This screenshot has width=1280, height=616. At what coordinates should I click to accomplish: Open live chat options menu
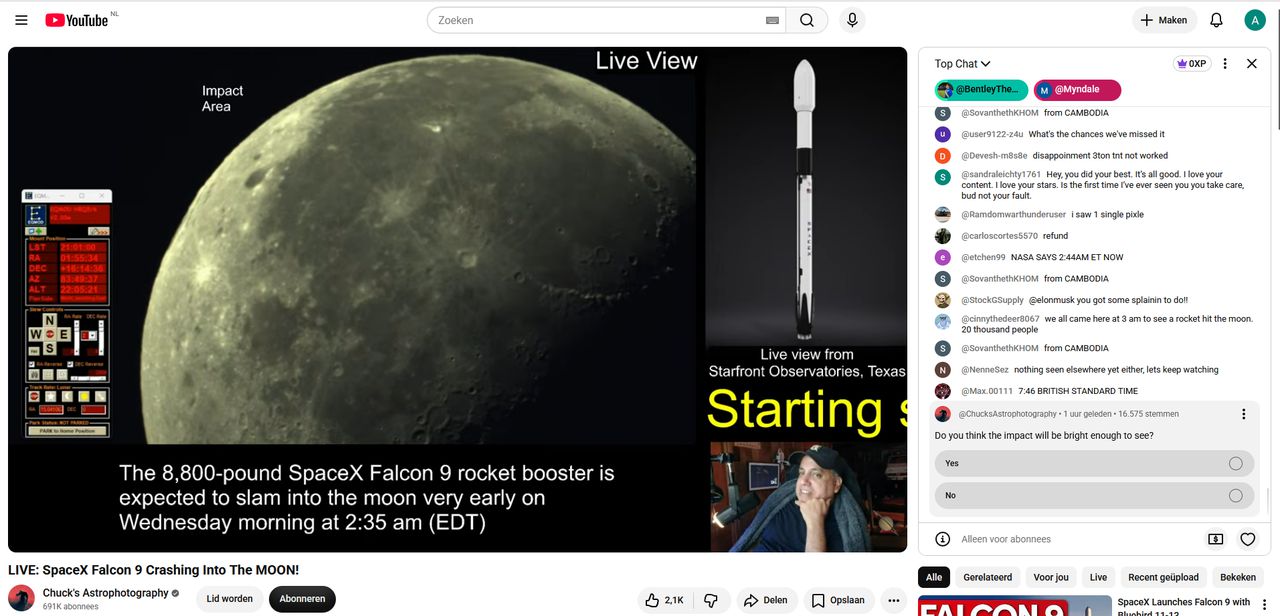pyautogui.click(x=1225, y=64)
